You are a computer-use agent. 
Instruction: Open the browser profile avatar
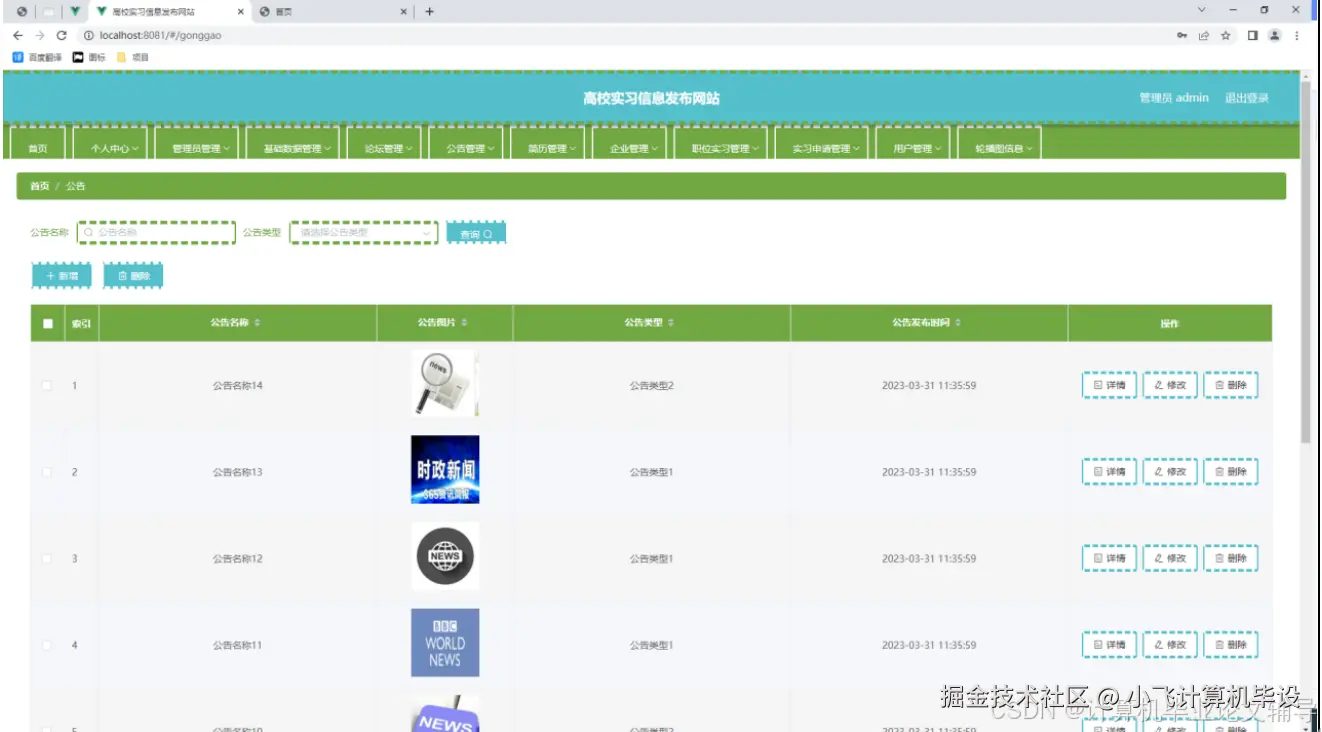pyautogui.click(x=1274, y=35)
